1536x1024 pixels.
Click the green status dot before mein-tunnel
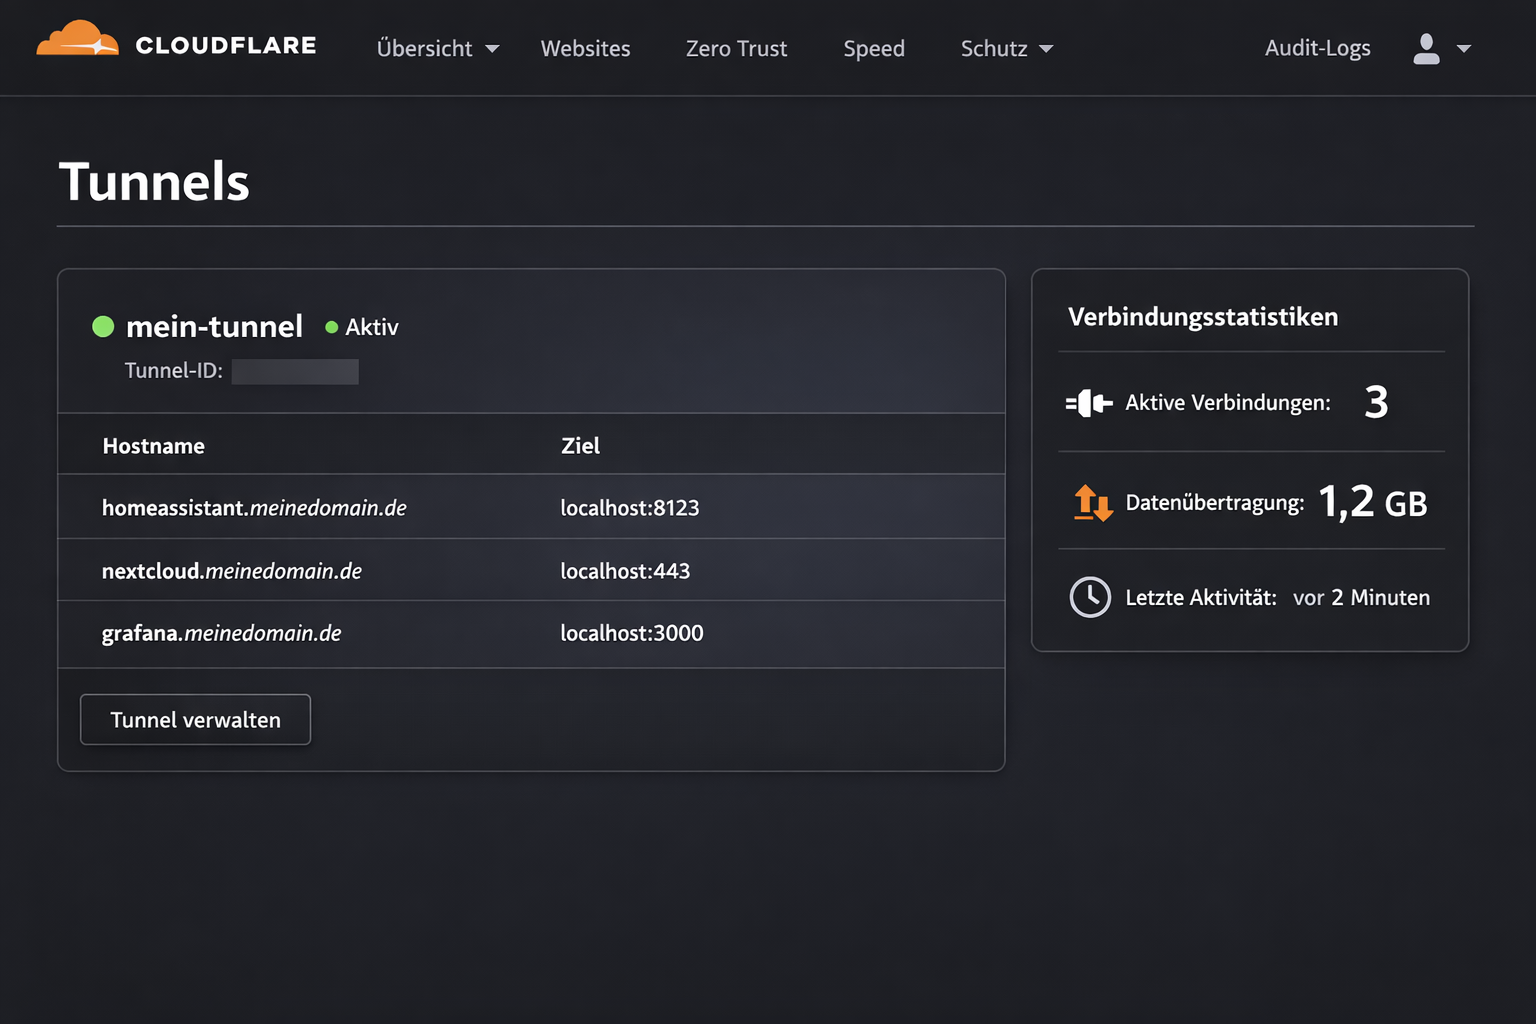[x=103, y=326]
